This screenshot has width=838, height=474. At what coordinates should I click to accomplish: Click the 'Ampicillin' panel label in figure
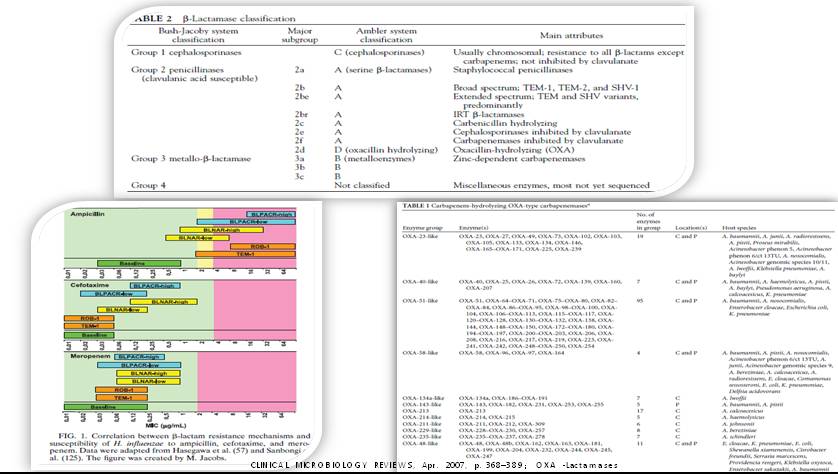tap(88, 214)
